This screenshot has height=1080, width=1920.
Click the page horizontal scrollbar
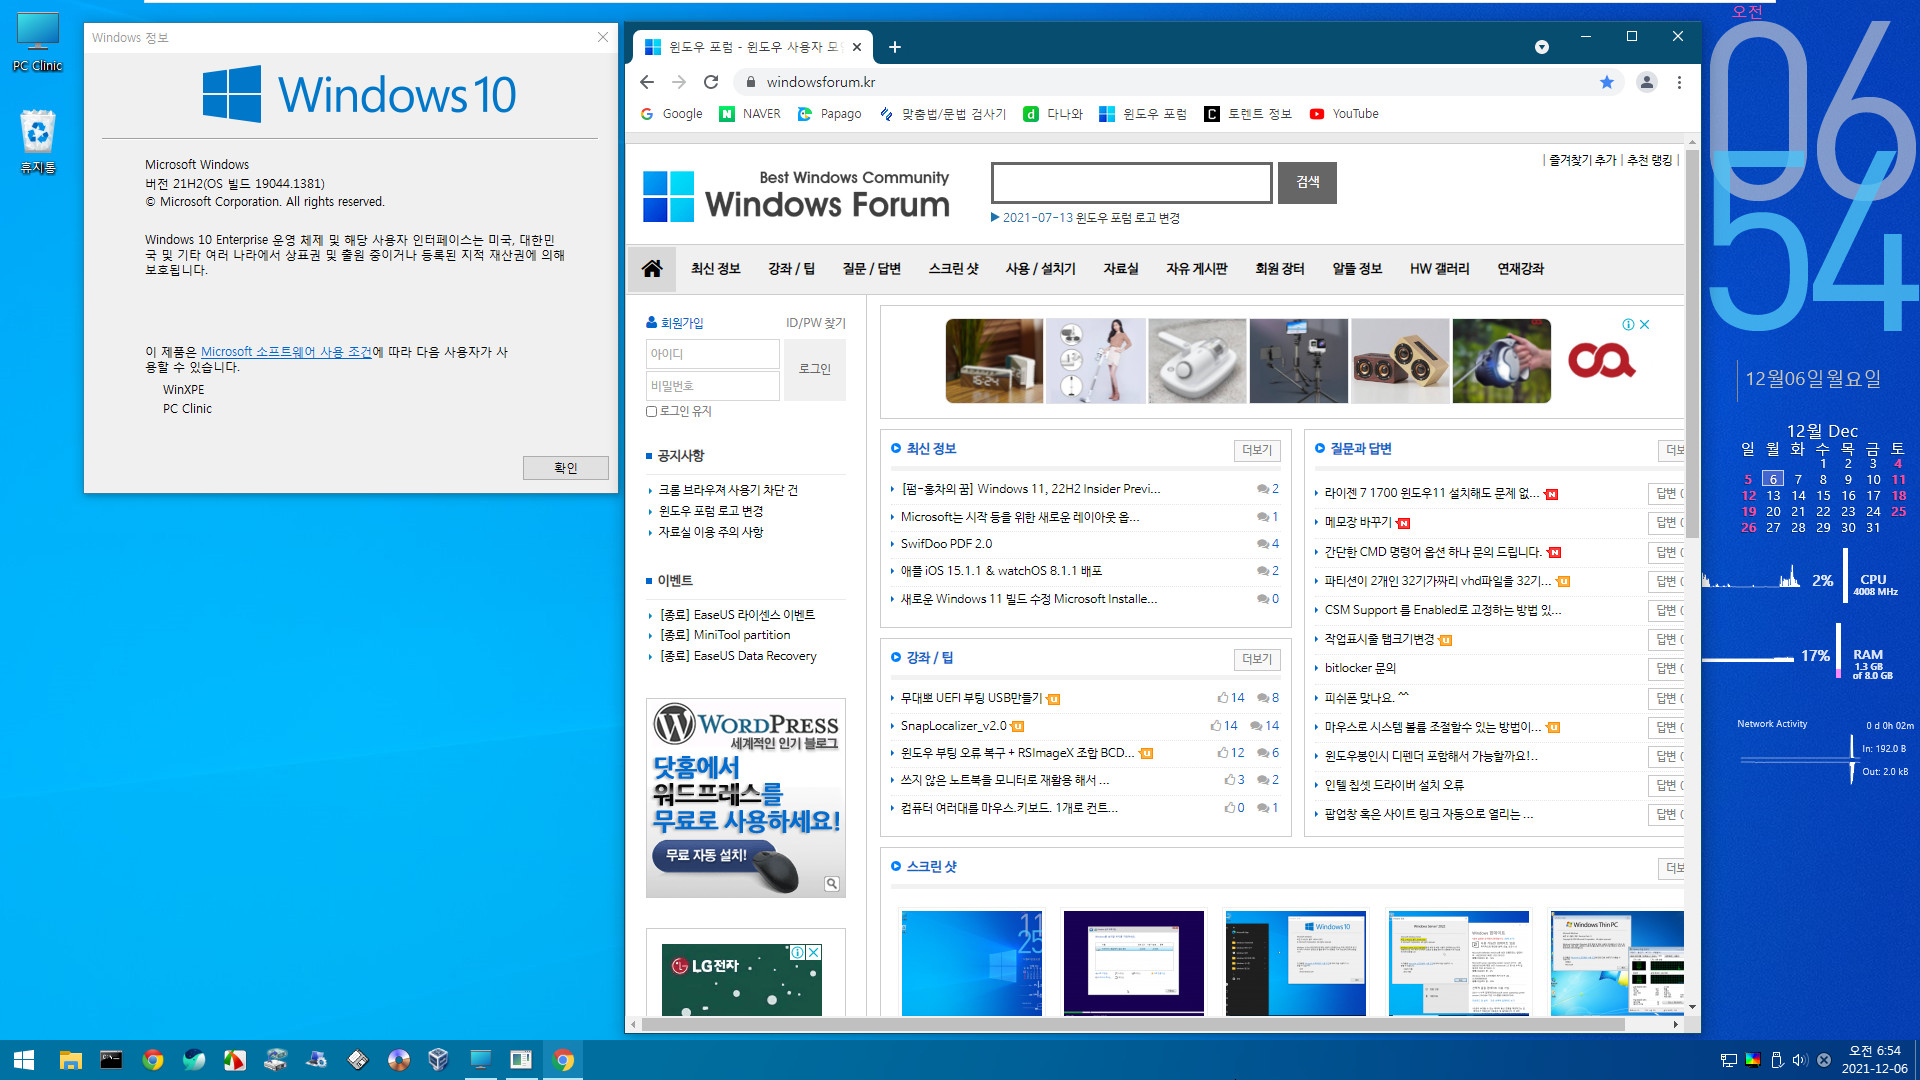click(1132, 1024)
